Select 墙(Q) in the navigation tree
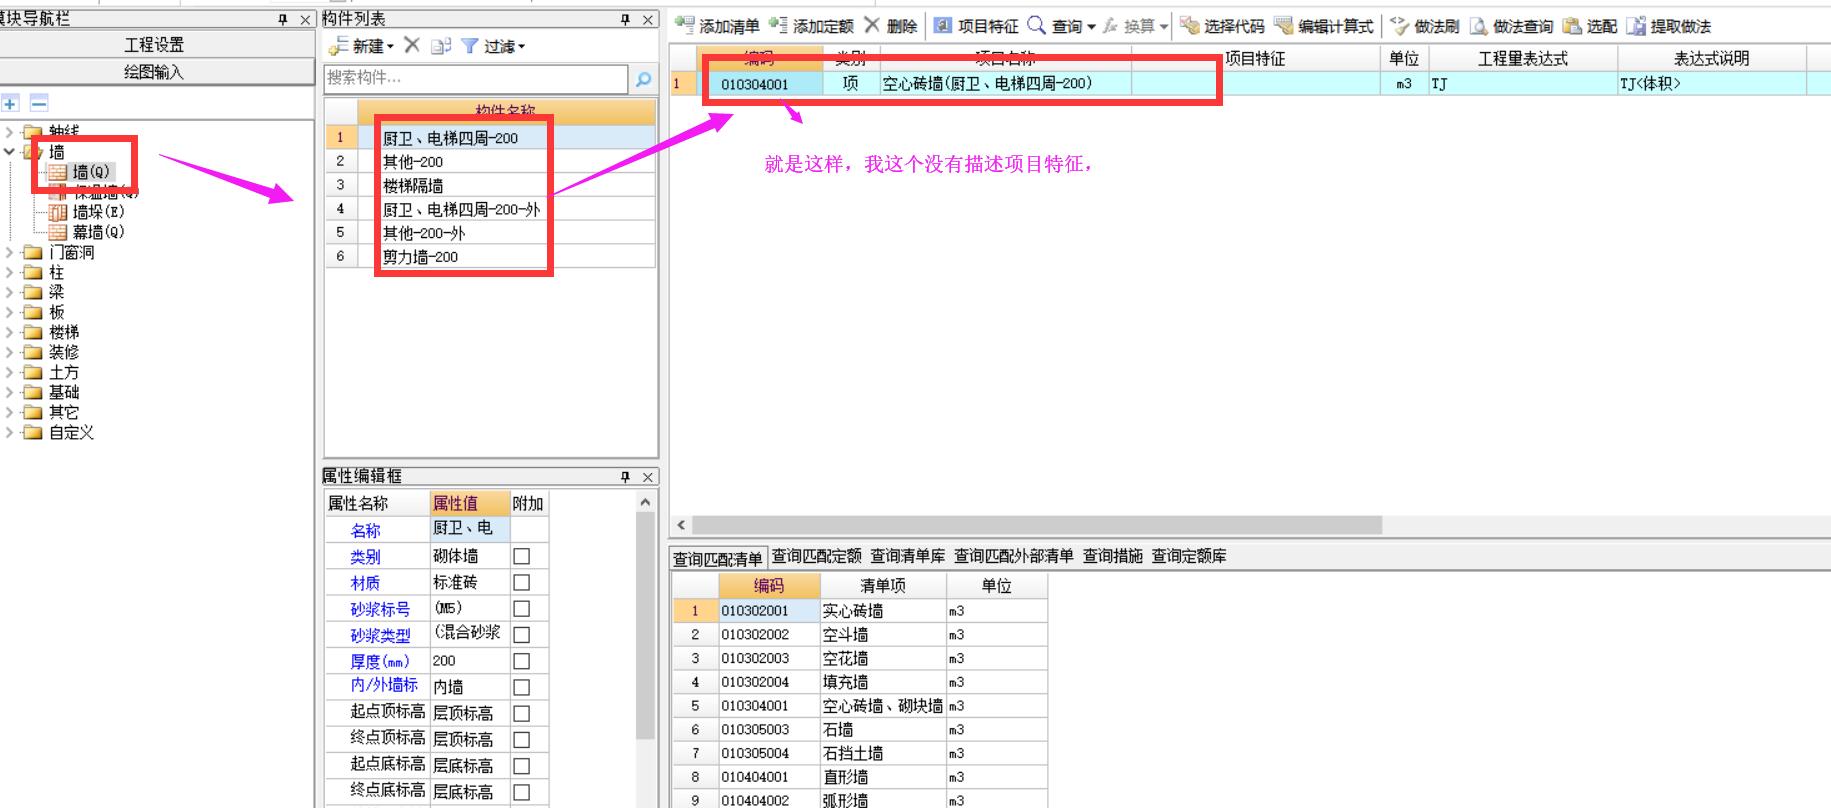Image resolution: width=1831 pixels, height=808 pixels. click(91, 172)
